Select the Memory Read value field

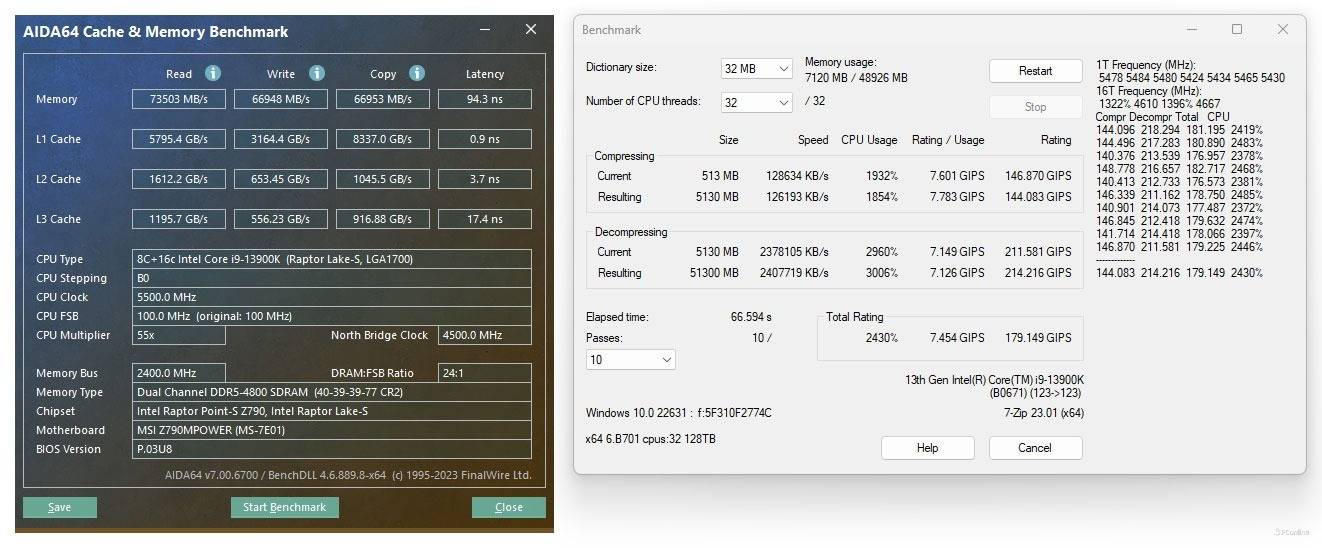[x=179, y=99]
